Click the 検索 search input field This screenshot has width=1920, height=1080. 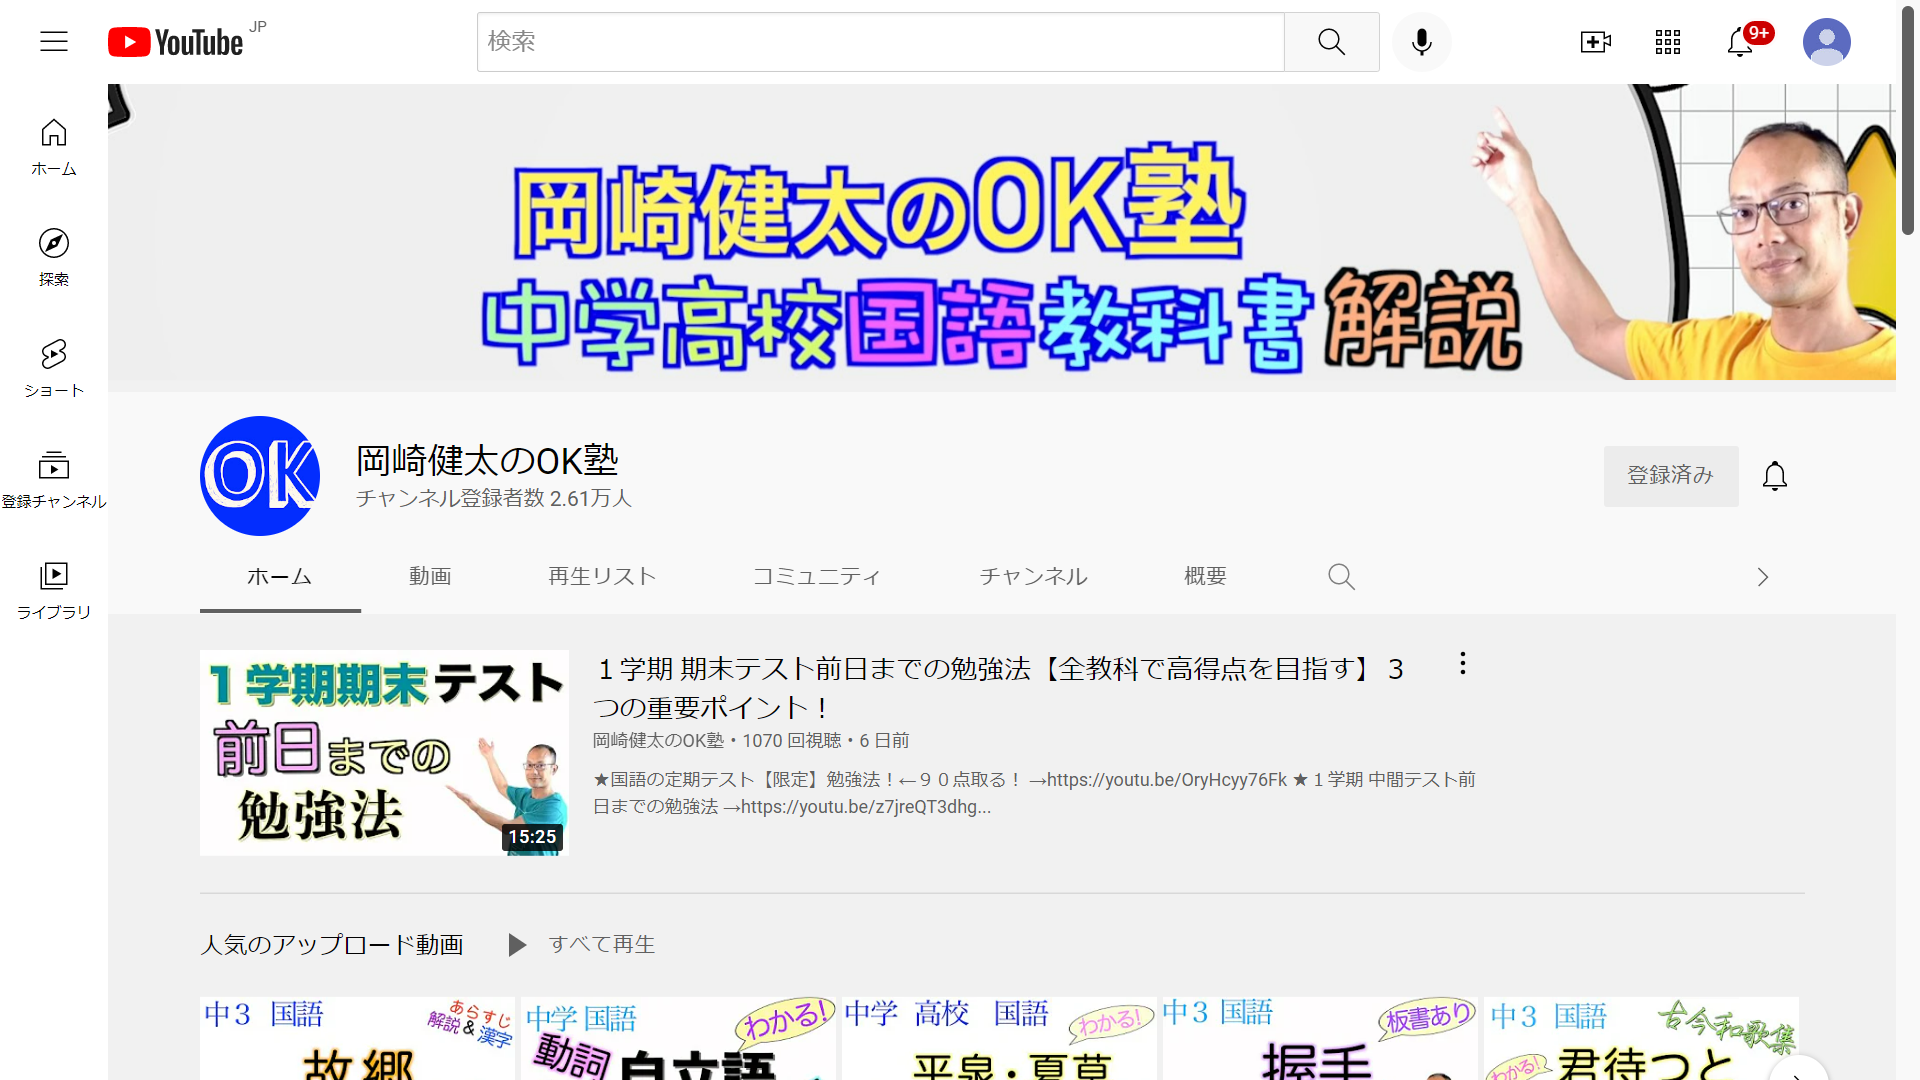(x=880, y=42)
